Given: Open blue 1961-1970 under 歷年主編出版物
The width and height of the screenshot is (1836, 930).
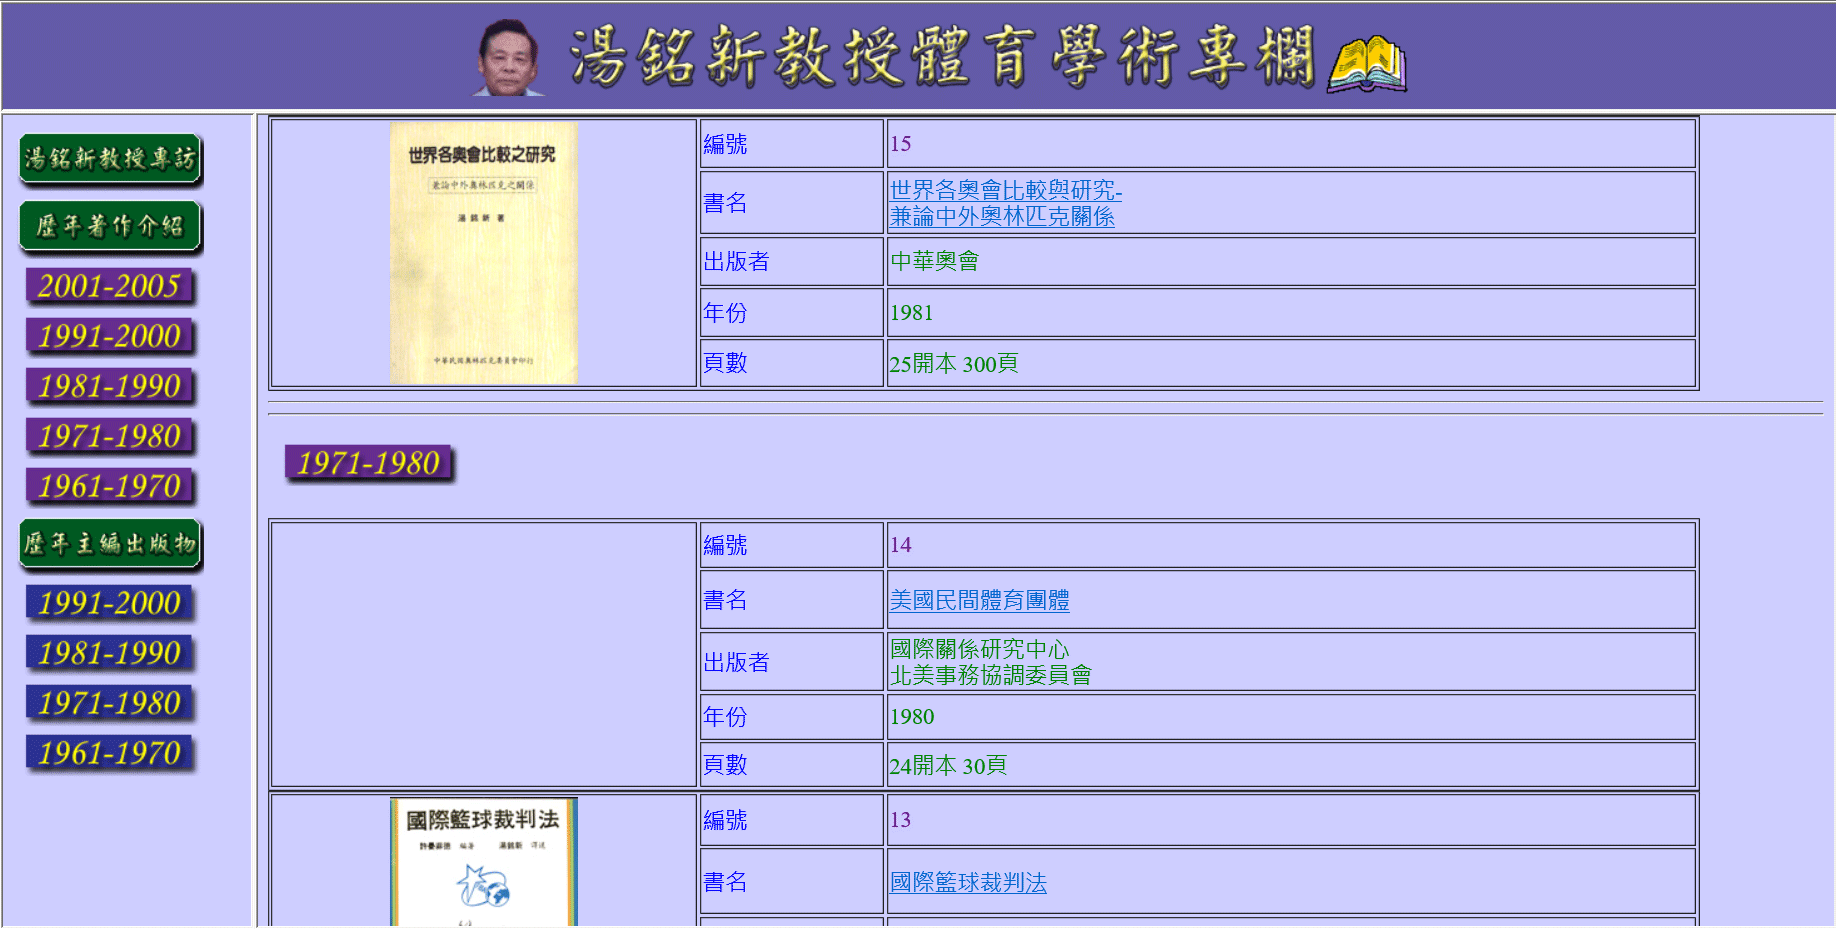Looking at the screenshot, I should 110,754.
